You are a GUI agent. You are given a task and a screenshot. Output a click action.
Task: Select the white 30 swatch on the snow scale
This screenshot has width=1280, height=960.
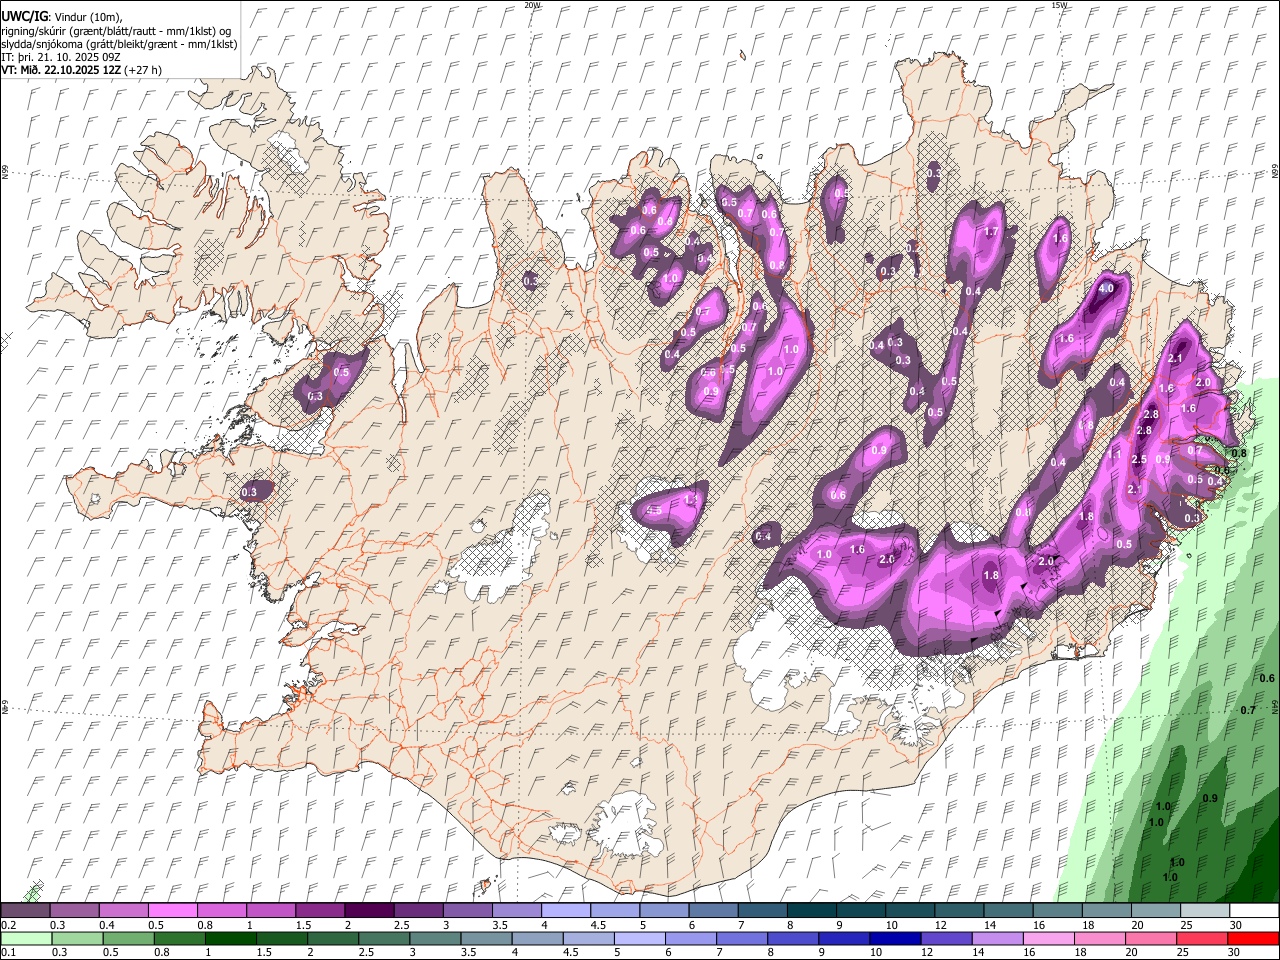tap(1253, 911)
